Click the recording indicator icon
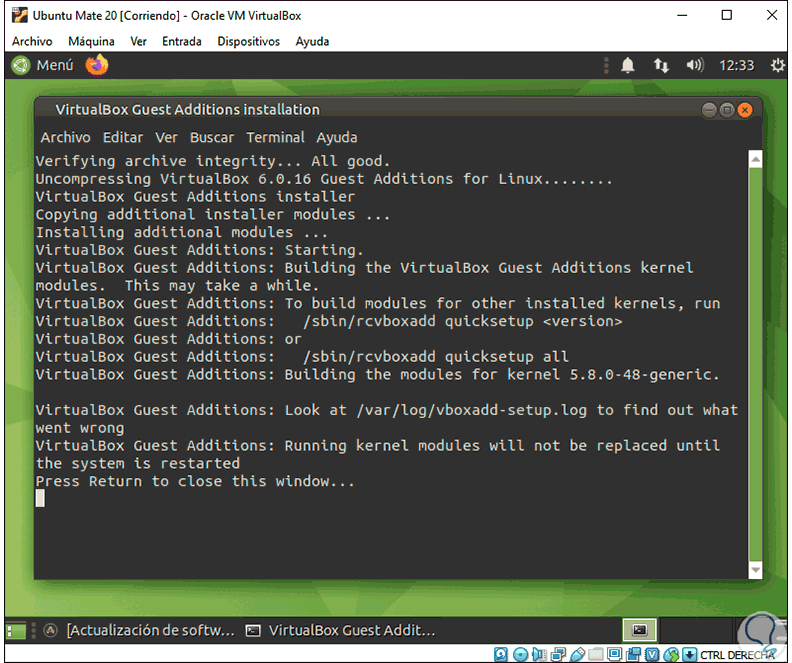792x663 pixels. [x=633, y=654]
